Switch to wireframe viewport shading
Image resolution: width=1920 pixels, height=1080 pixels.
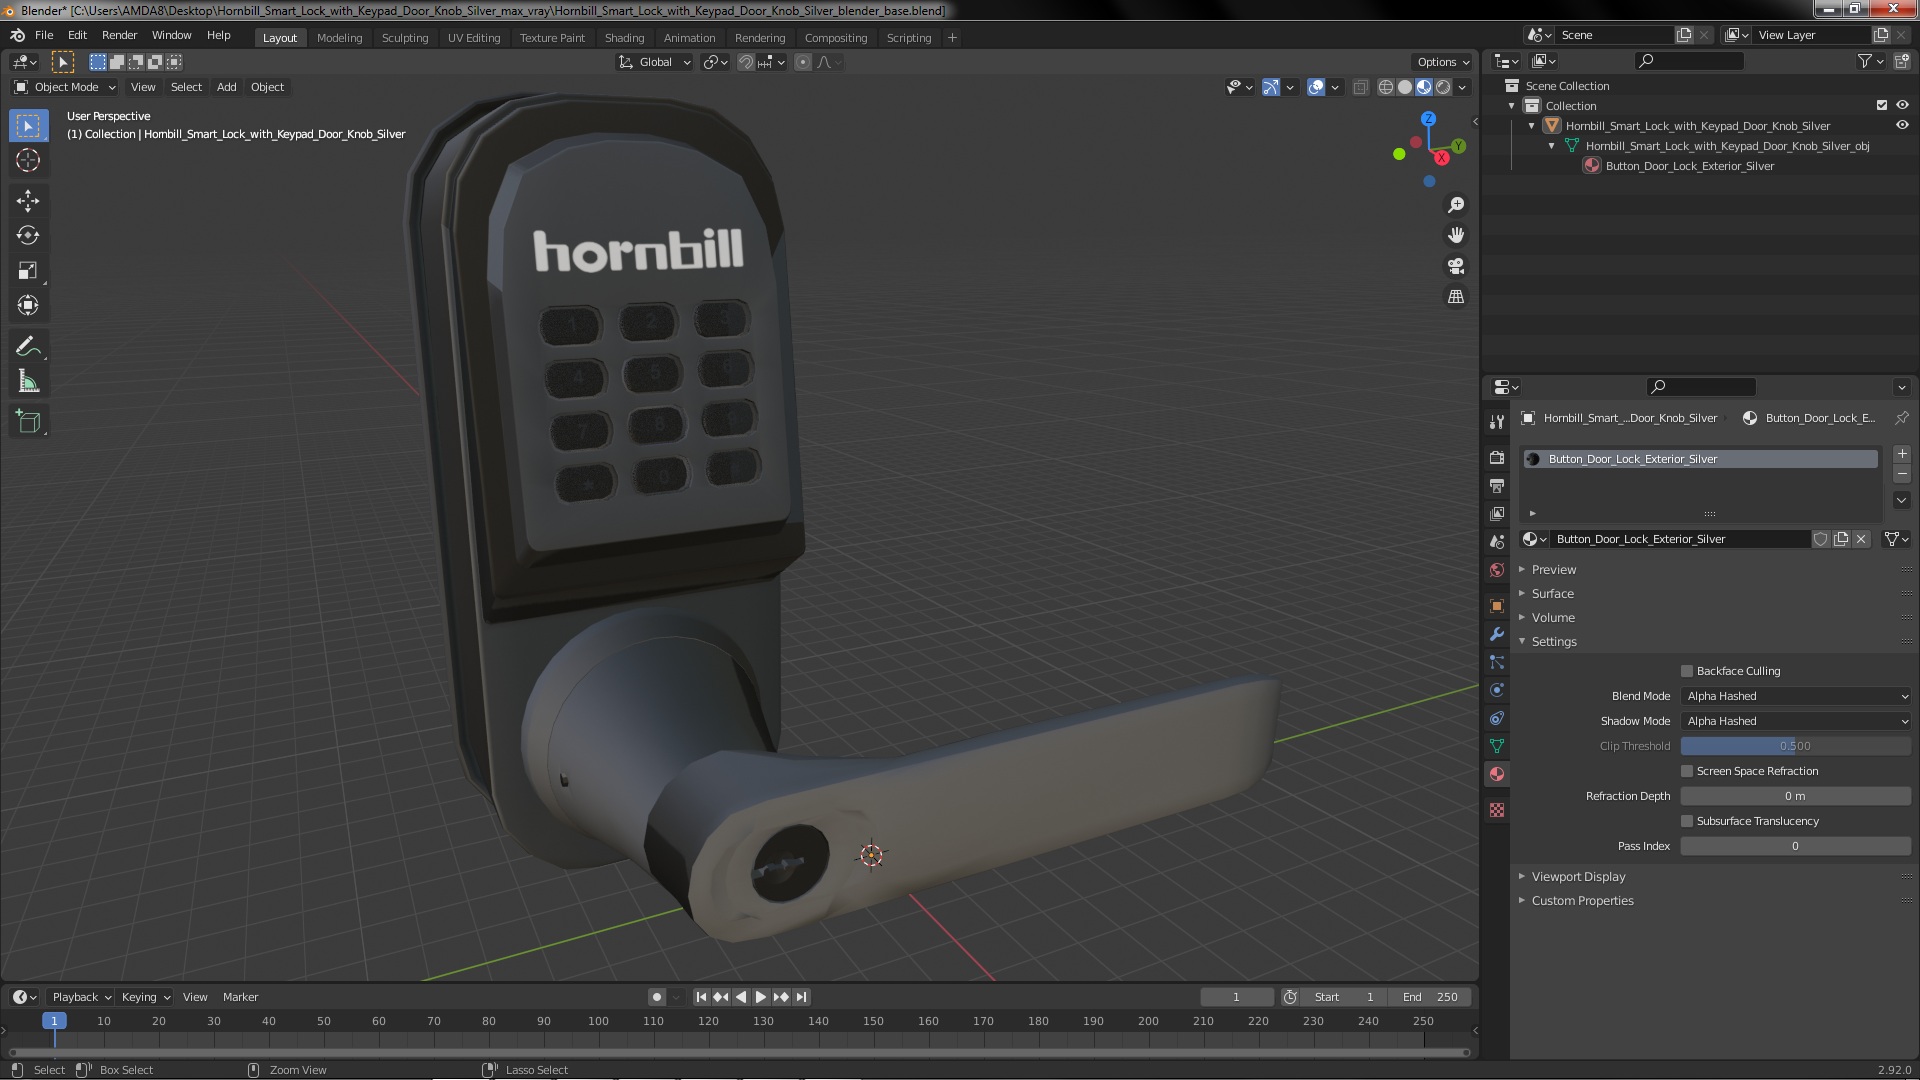click(x=1386, y=87)
